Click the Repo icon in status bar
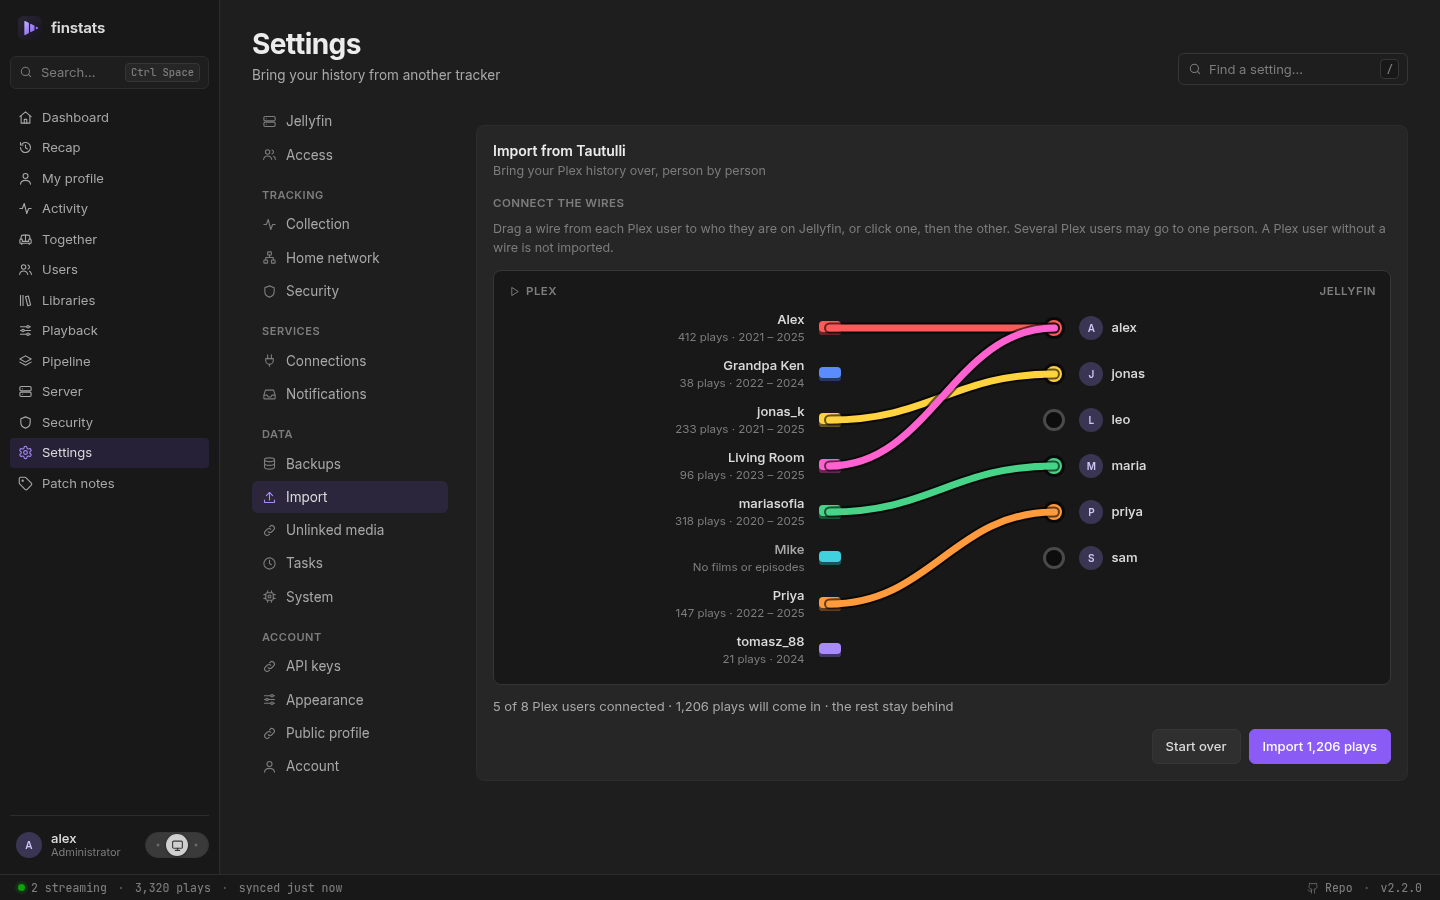 pyautogui.click(x=1313, y=888)
